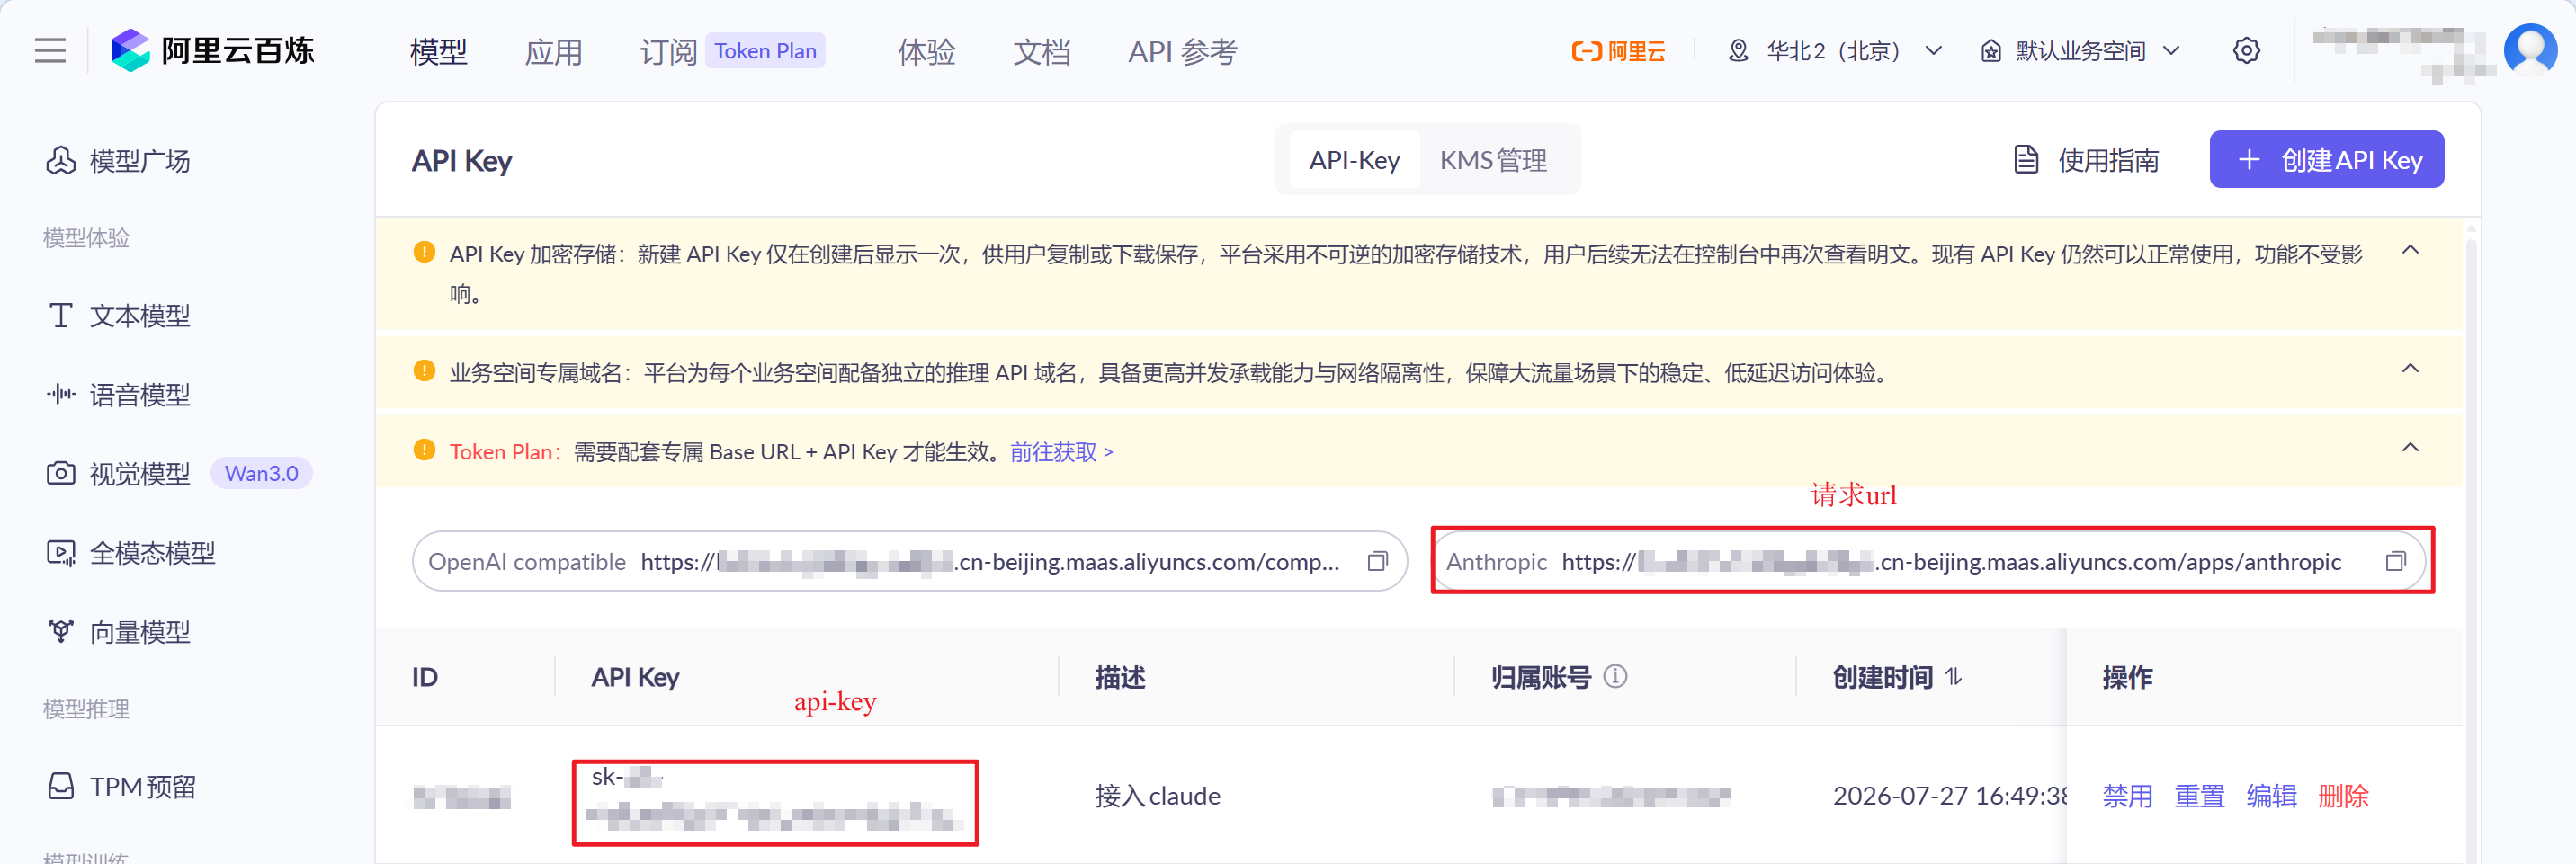Switch to the API-Key tab
Screen dimensions: 2576x864
1354,160
